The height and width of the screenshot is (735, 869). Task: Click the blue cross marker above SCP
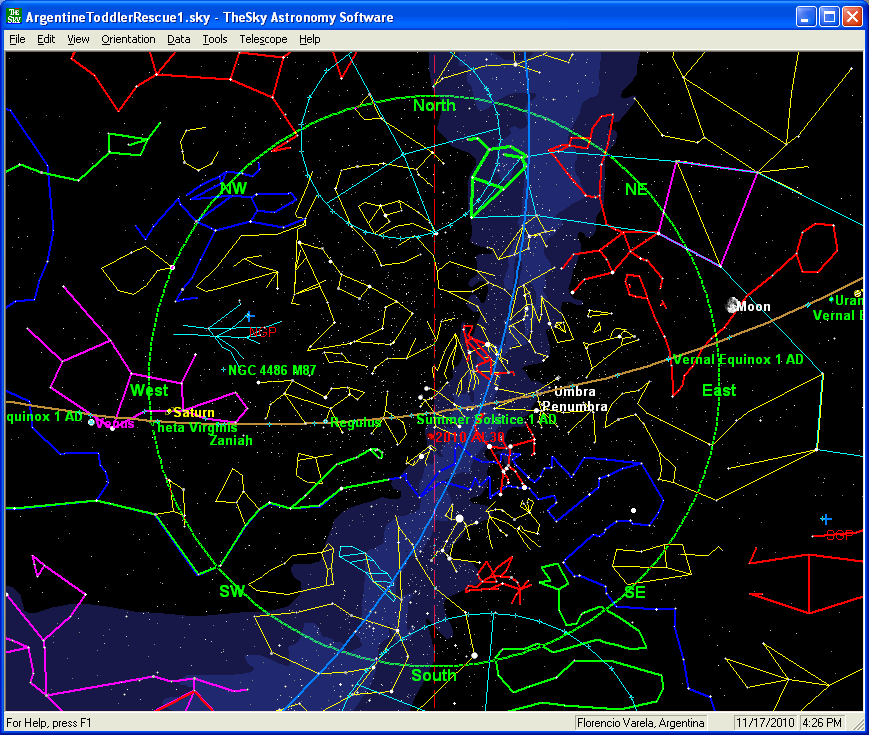point(826,519)
